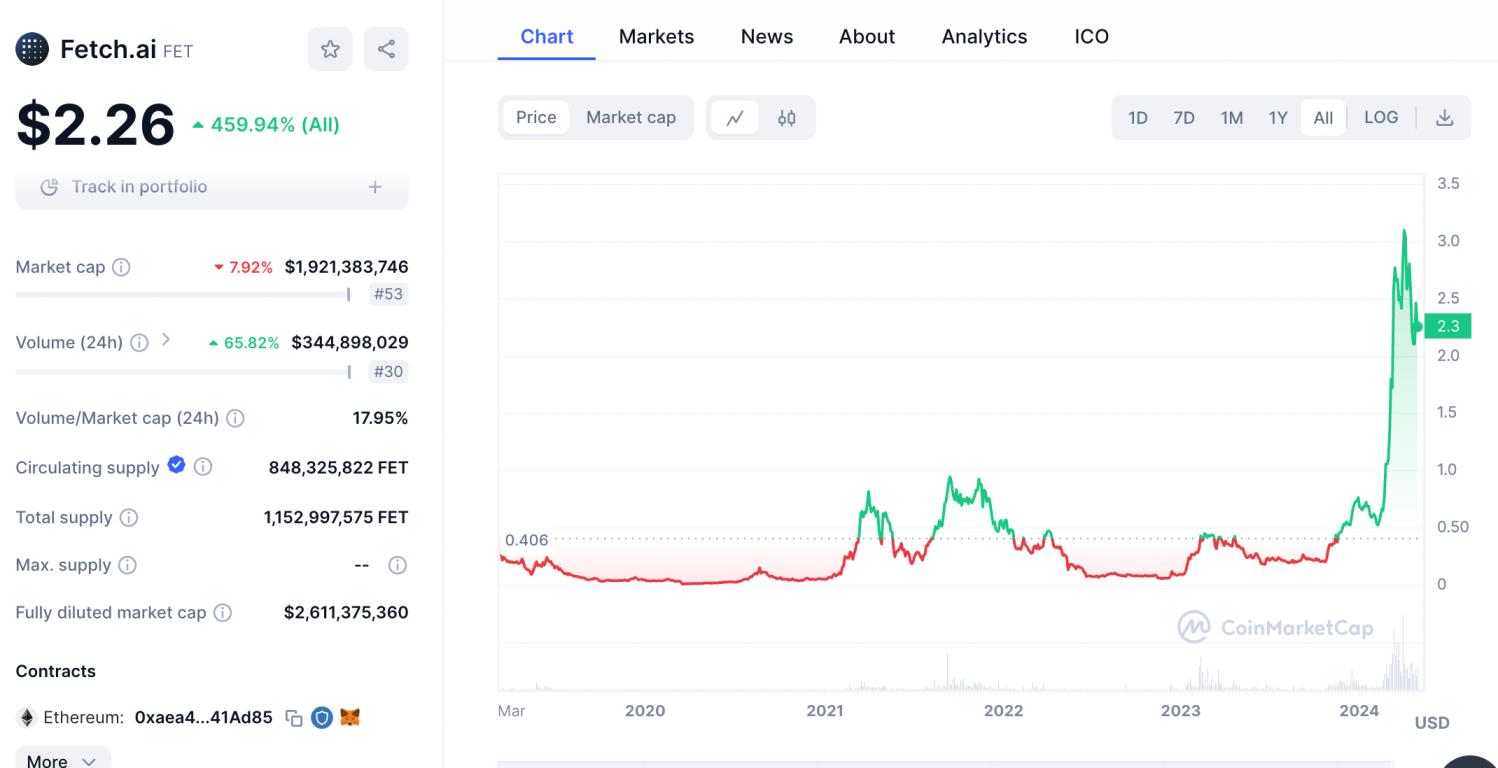This screenshot has height=768, width=1498.
Task: Click the plus icon on Track in portfolio
Action: pyautogui.click(x=375, y=187)
